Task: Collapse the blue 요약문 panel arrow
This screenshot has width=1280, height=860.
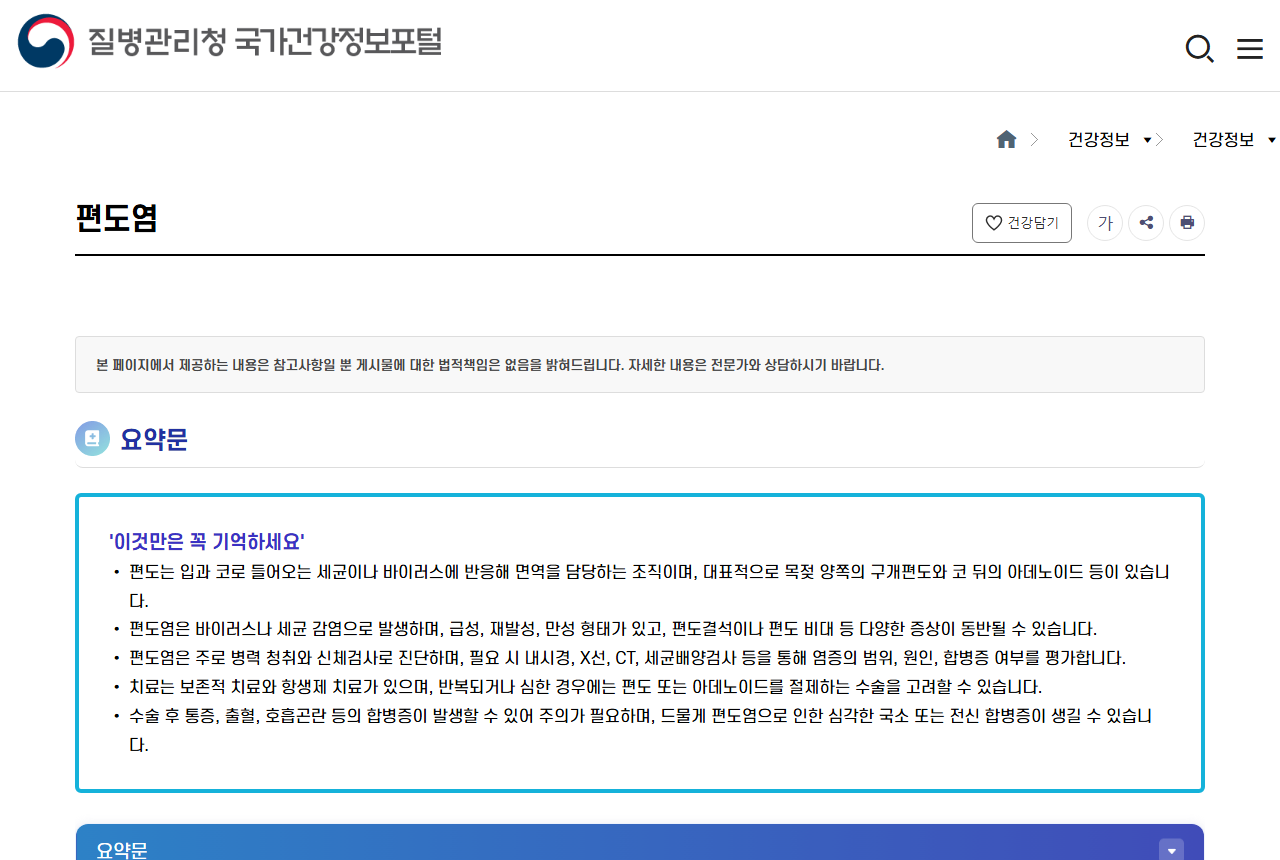Action: tap(1171, 850)
